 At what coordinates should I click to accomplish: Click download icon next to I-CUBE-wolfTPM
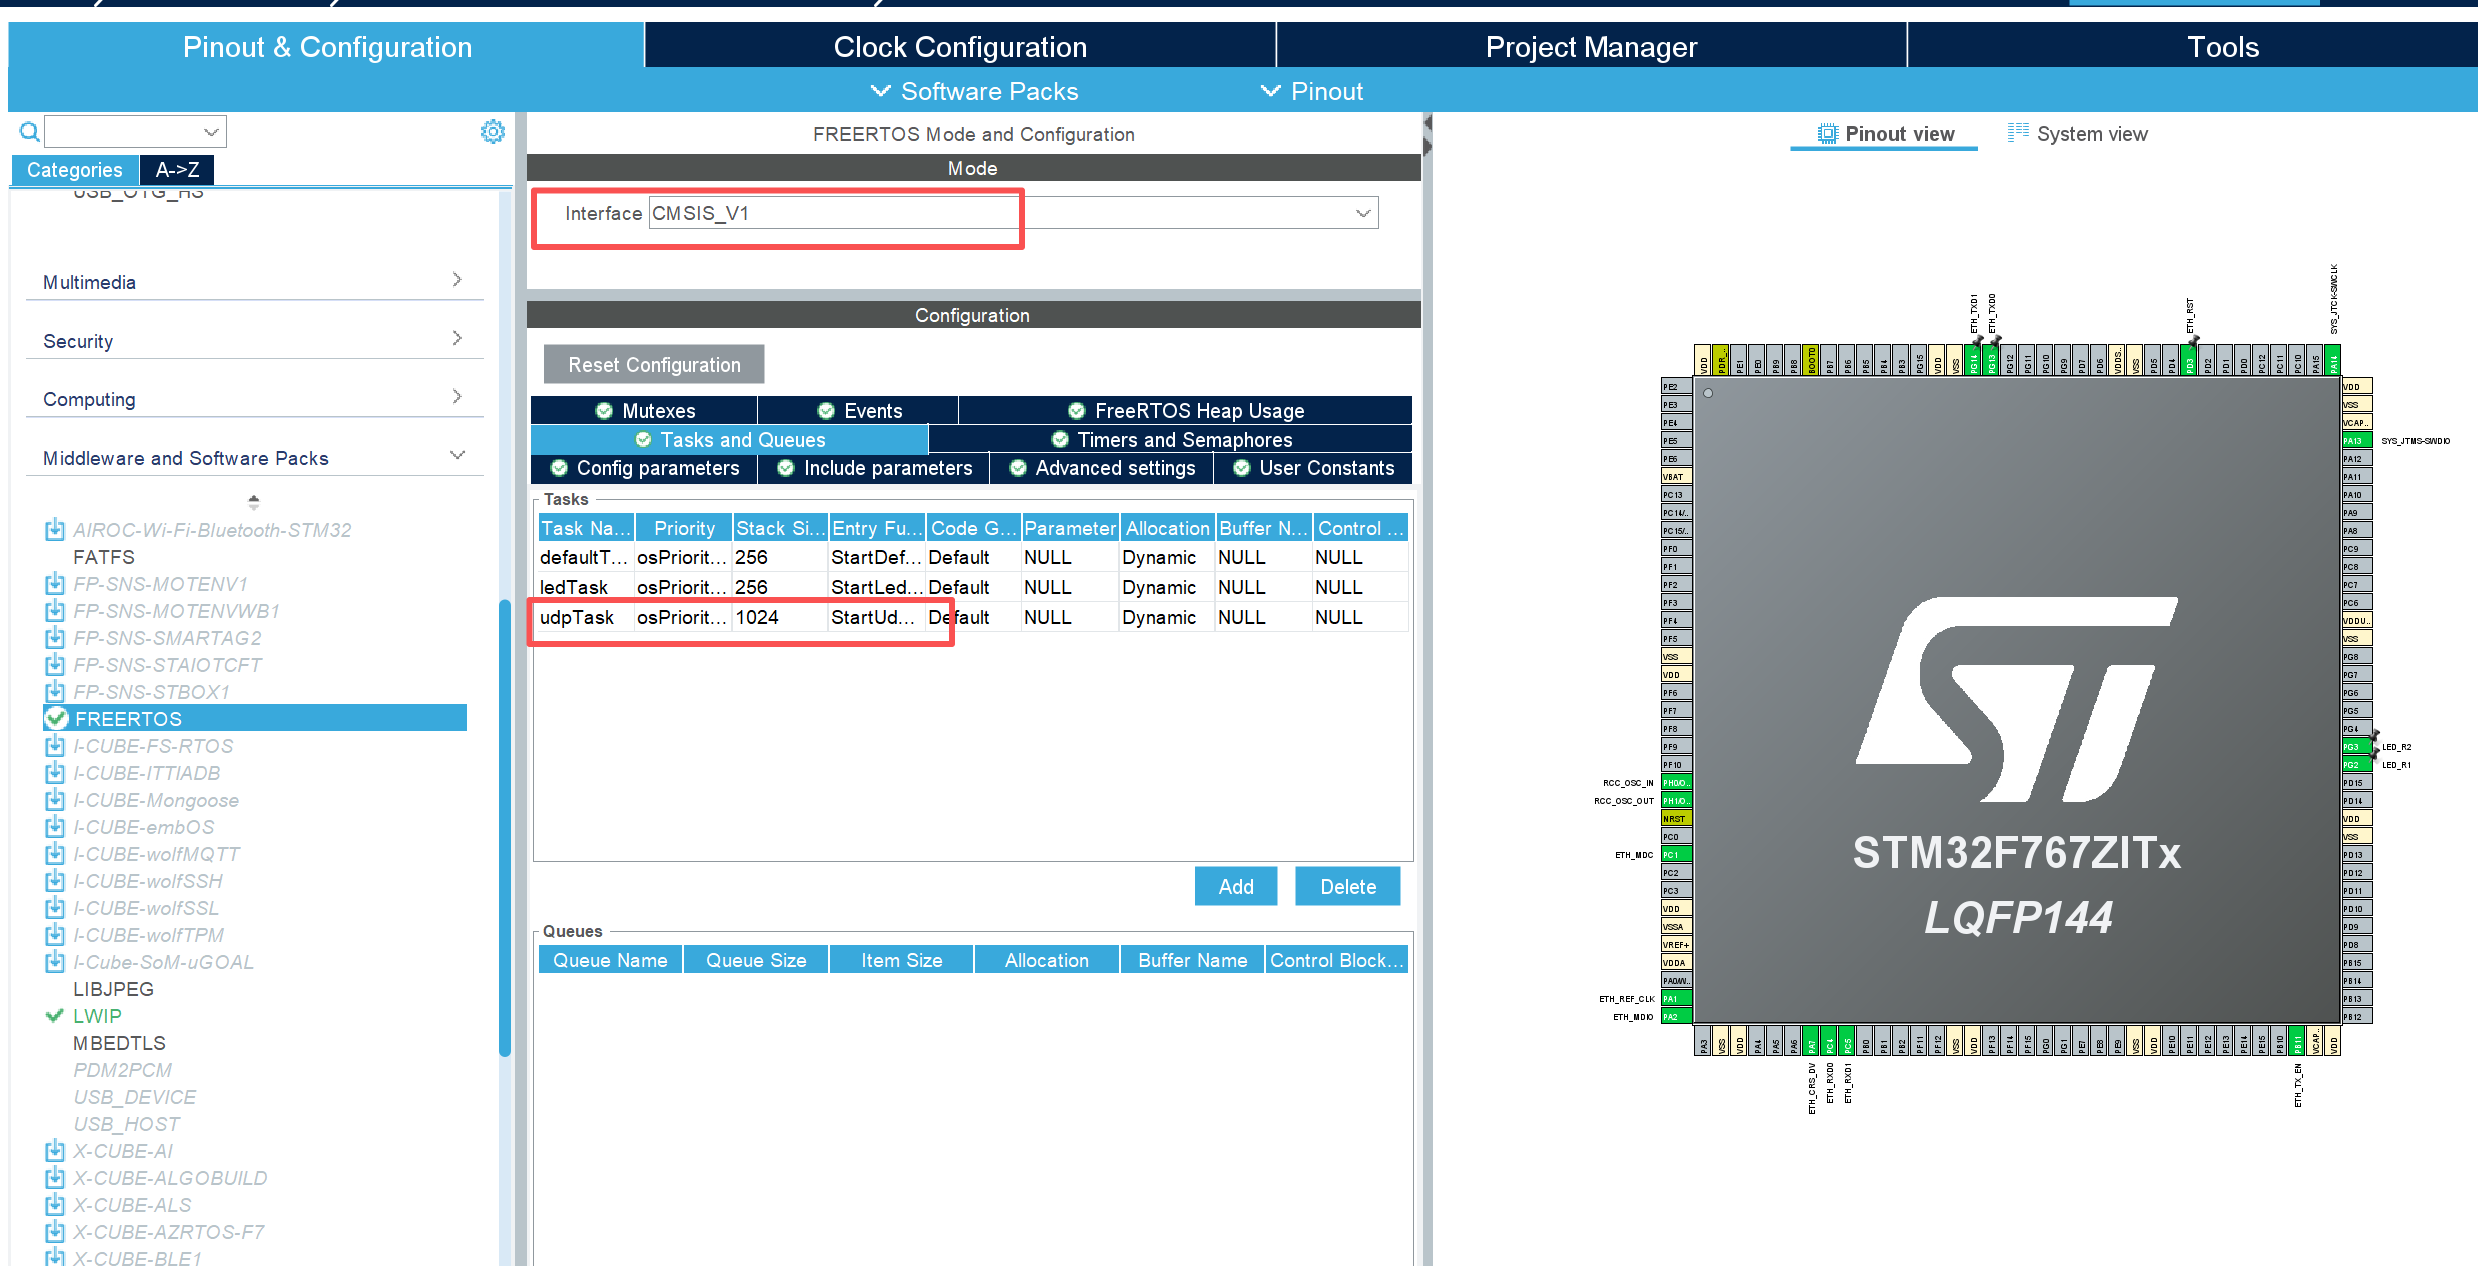55,934
